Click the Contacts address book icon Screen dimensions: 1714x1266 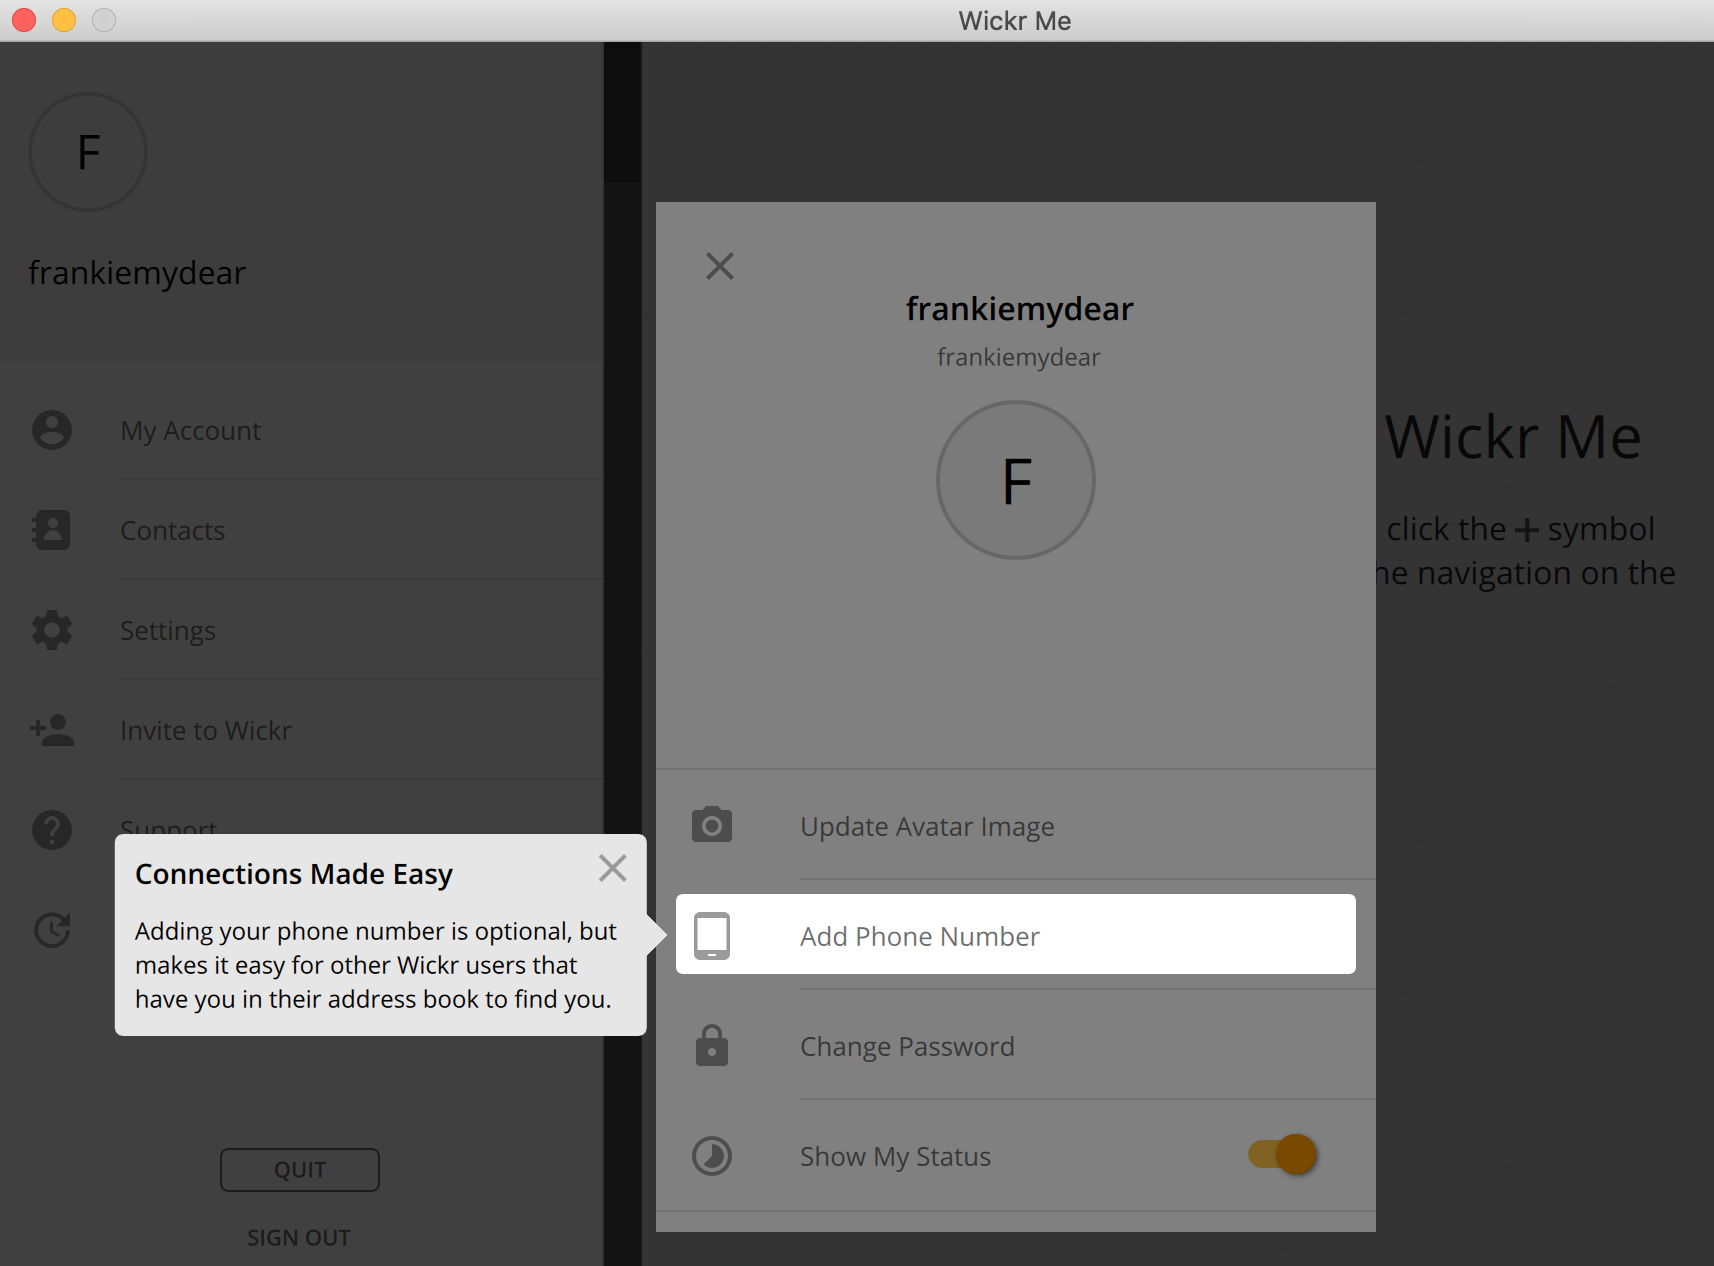pos(52,530)
